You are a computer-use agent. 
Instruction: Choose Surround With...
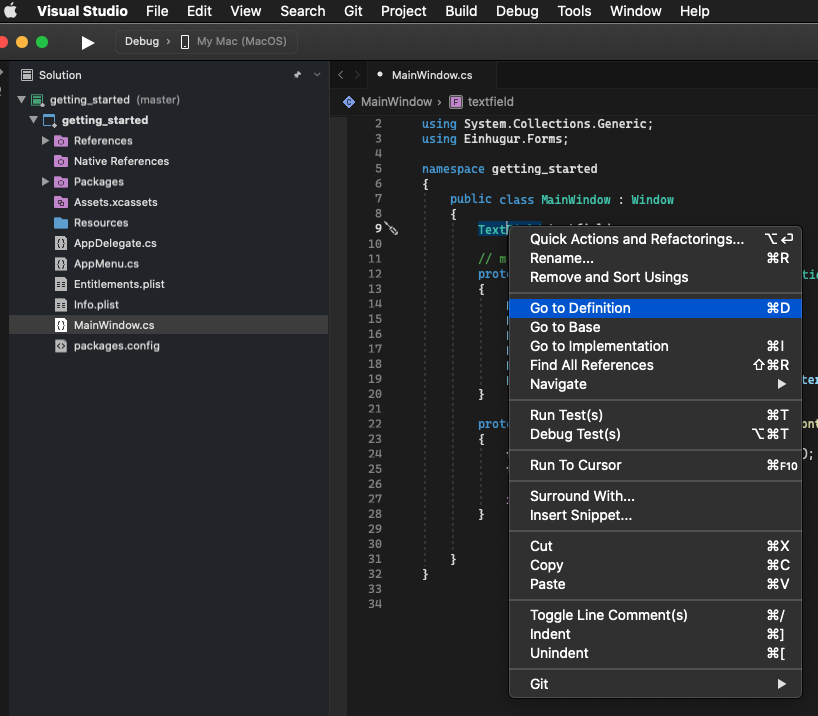click(655, 496)
